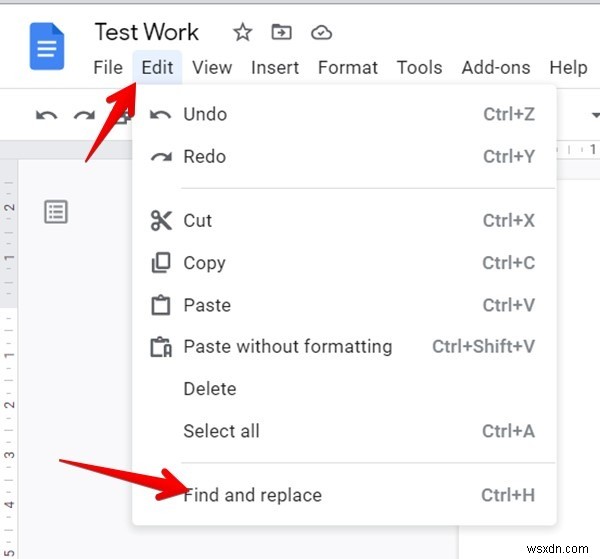Show the document outline icon
The height and width of the screenshot is (559, 600).
56,212
